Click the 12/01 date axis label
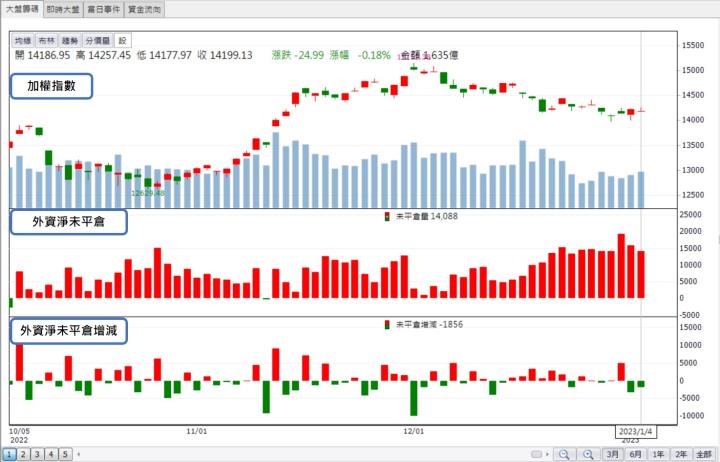Screen dimensions: 720x462 [x=414, y=431]
